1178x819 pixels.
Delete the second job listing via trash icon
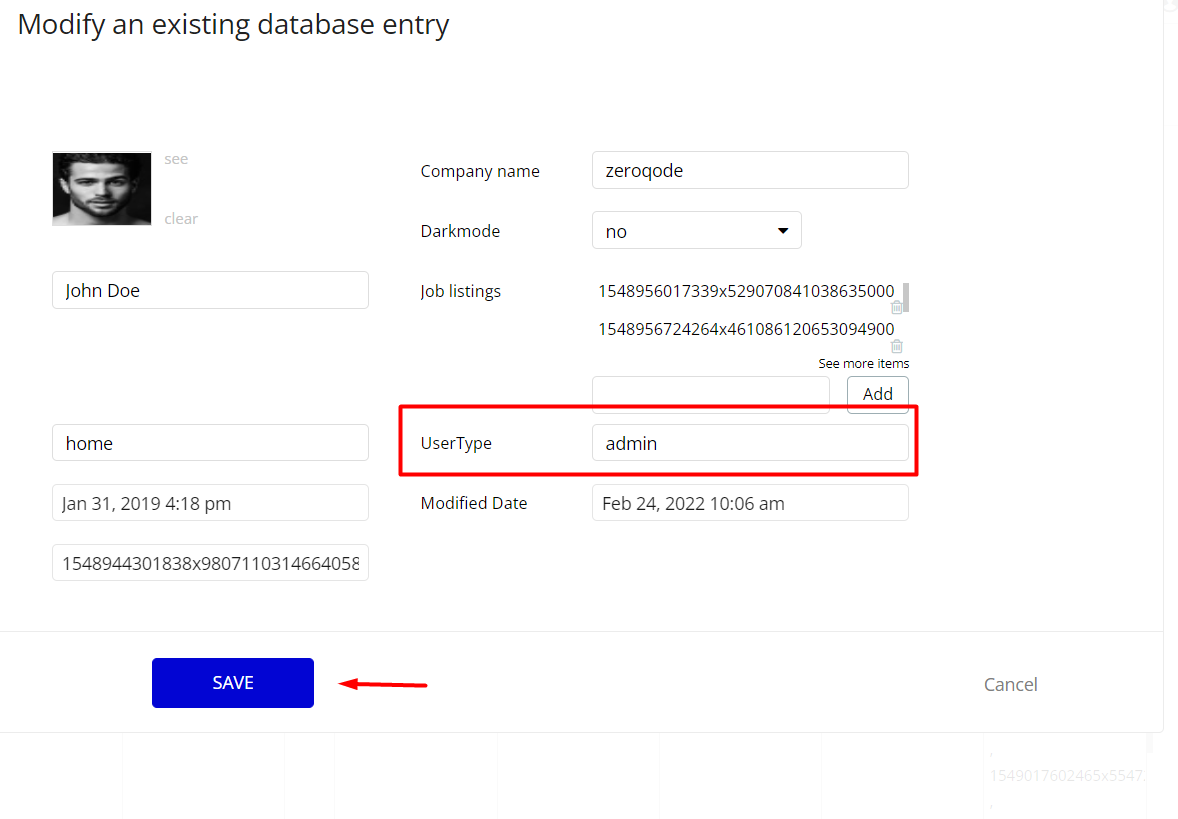coord(897,346)
